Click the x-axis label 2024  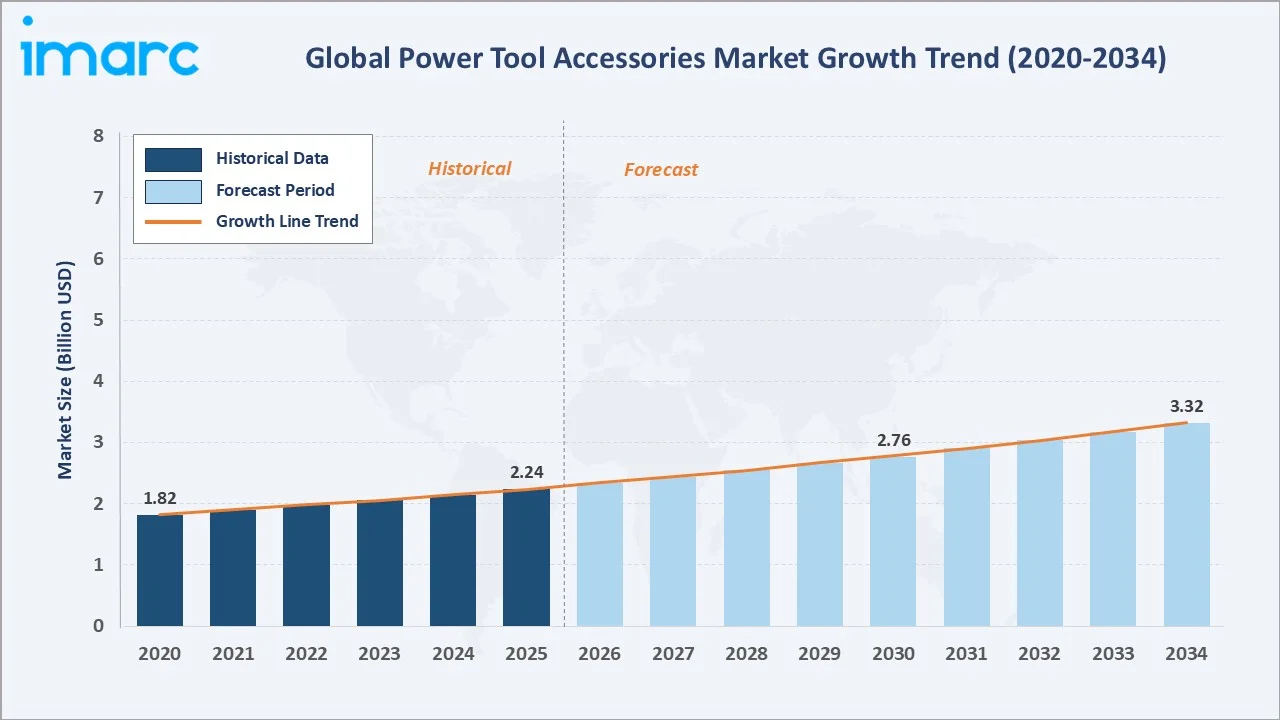point(453,653)
